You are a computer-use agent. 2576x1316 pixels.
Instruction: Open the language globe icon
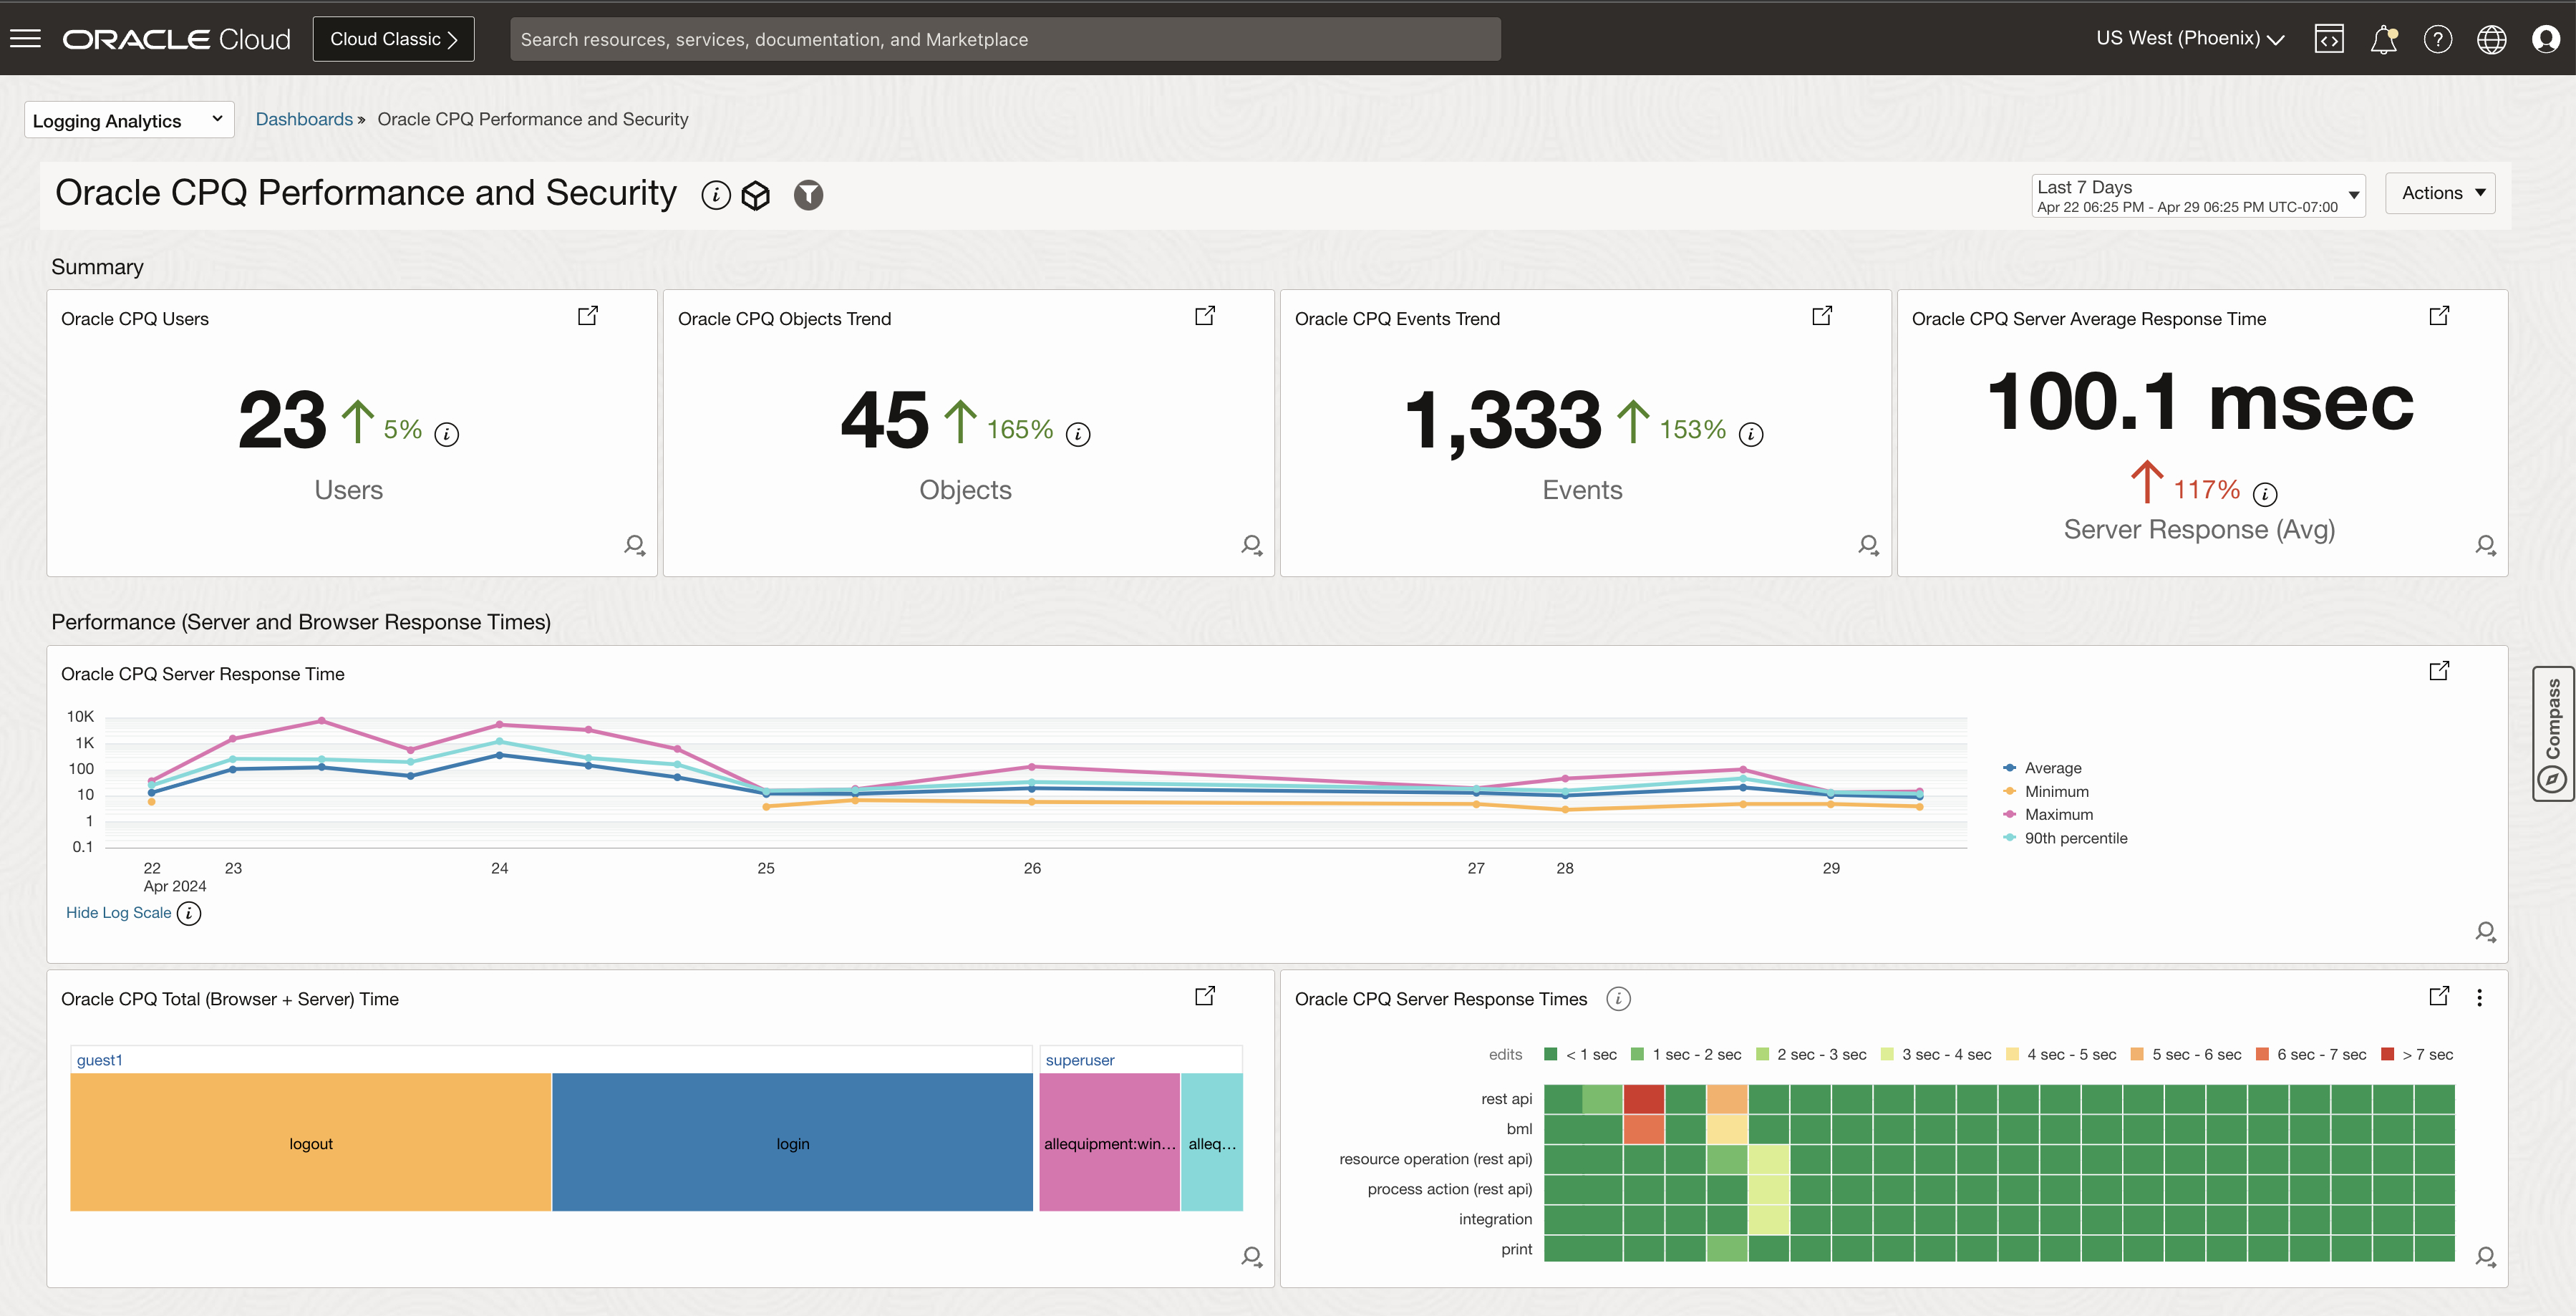click(2491, 39)
